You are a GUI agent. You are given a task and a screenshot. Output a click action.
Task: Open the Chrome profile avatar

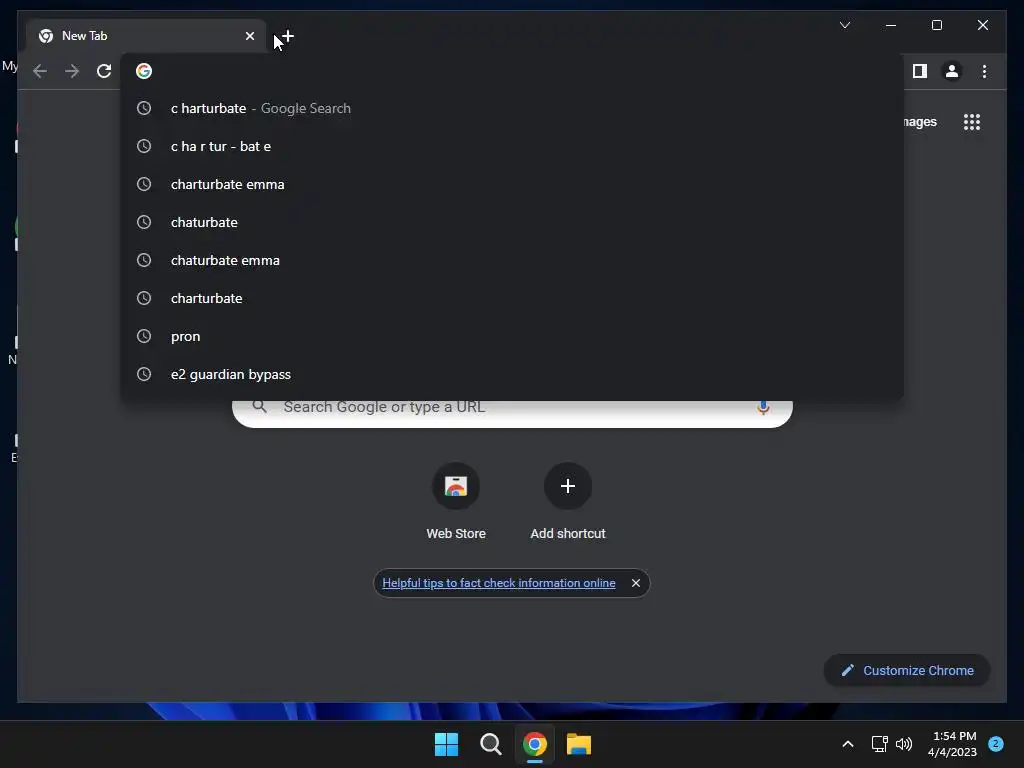pos(952,71)
